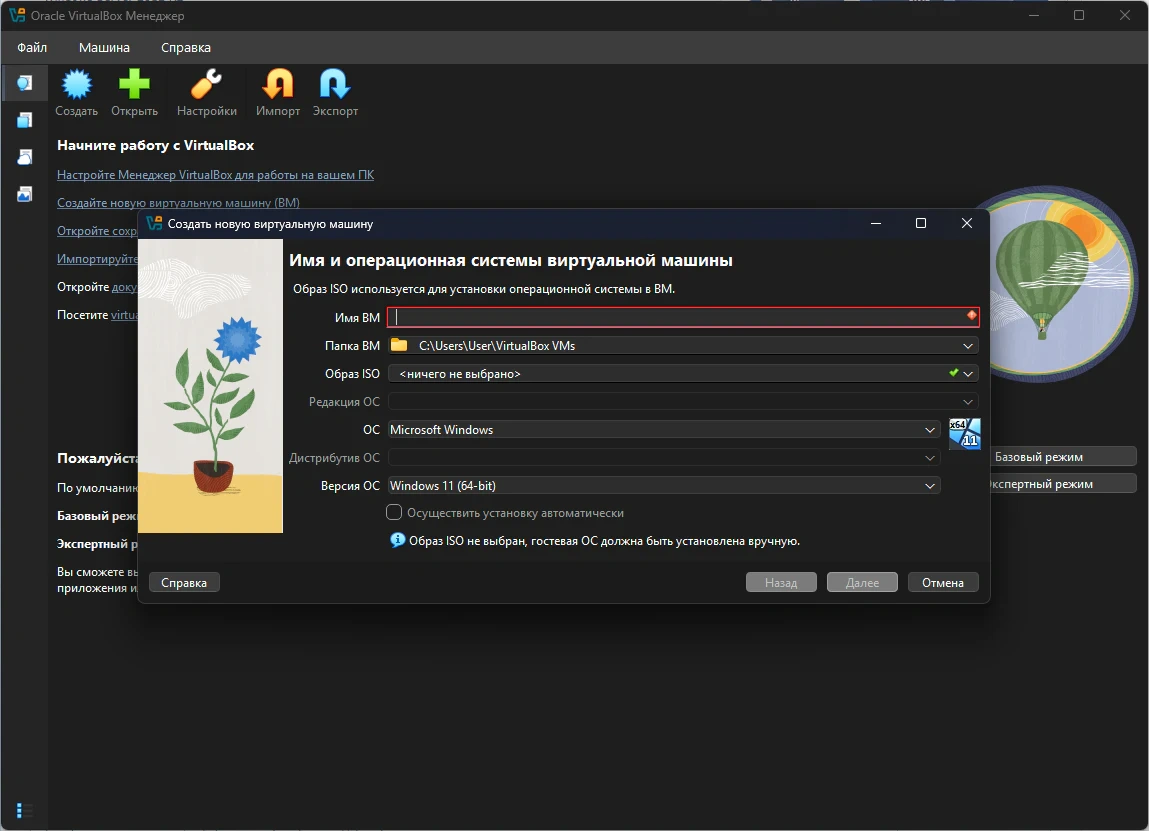Click the yellow folder icon in Папка ВМ
Viewport: 1149px width, 831px height.
[399, 345]
